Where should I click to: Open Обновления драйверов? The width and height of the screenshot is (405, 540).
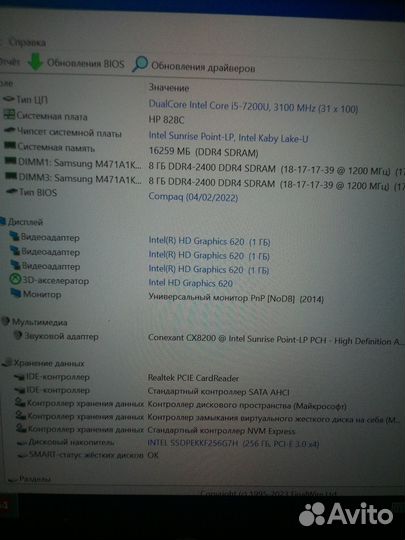(x=203, y=67)
